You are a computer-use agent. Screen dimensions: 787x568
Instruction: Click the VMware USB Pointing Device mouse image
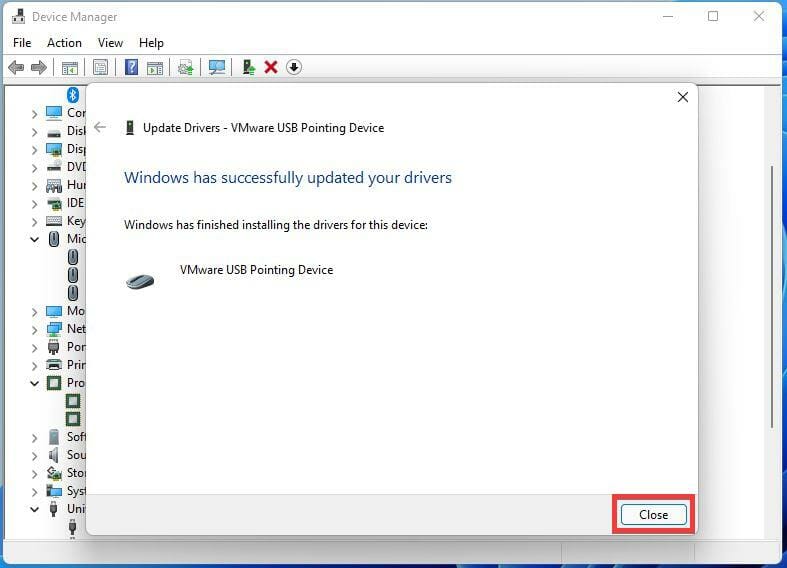(x=140, y=281)
